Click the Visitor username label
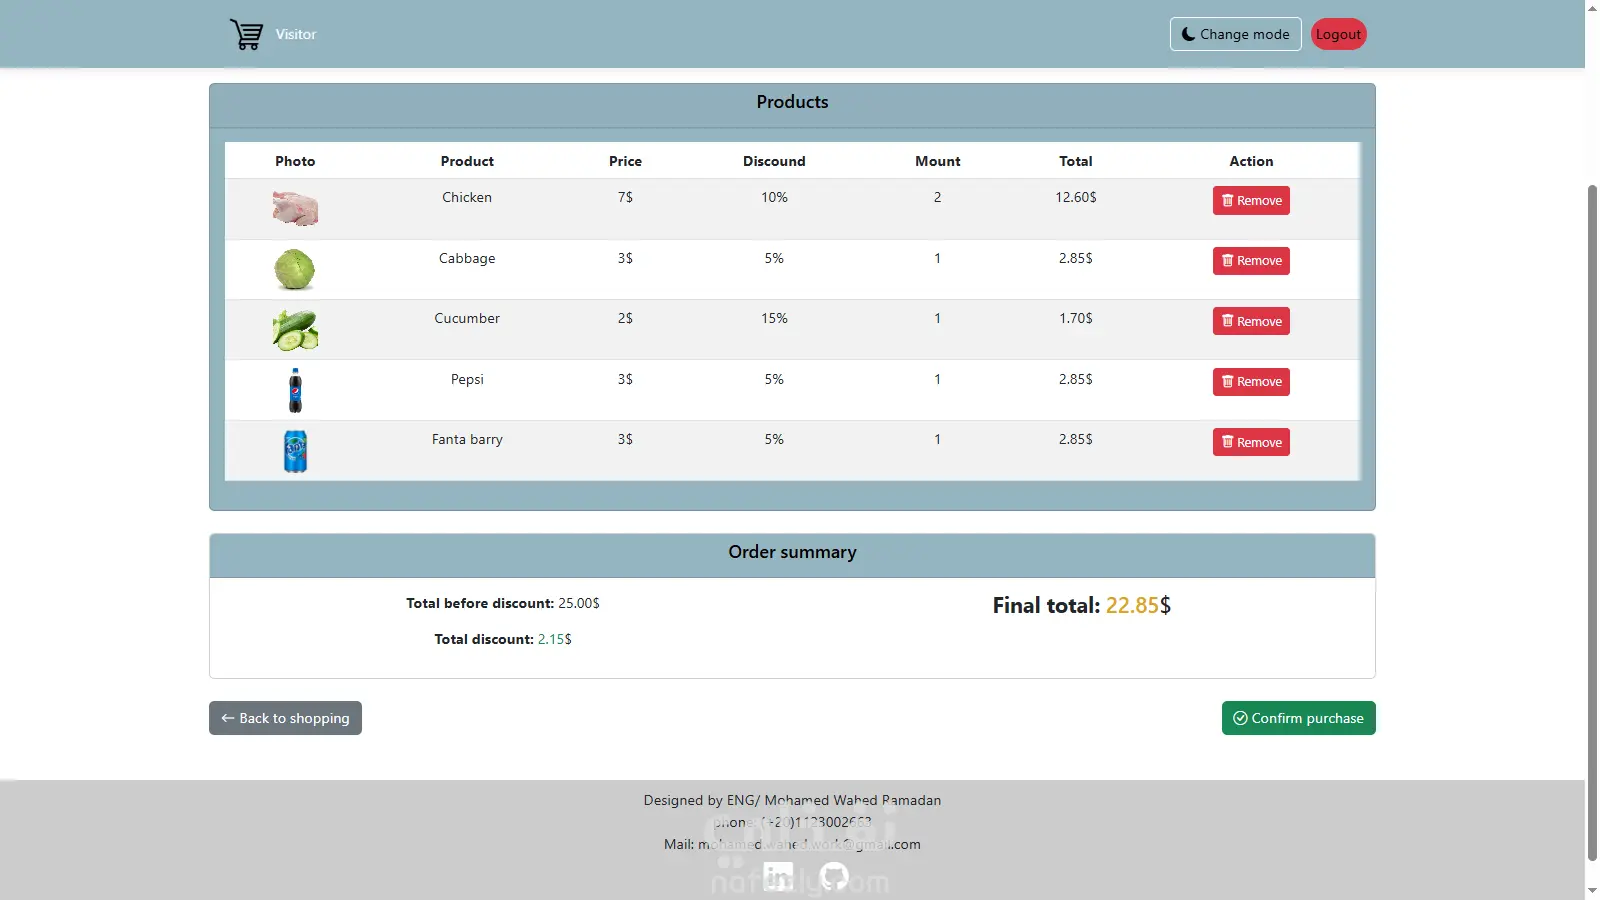This screenshot has width=1600, height=900. pyautogui.click(x=296, y=34)
